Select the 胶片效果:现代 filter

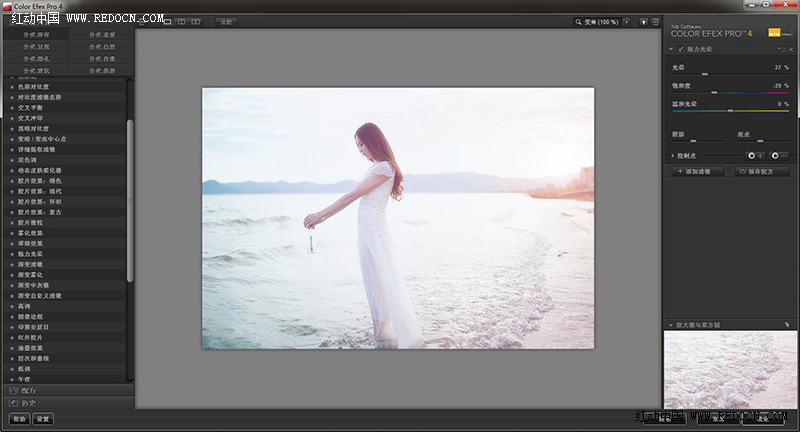pos(65,191)
